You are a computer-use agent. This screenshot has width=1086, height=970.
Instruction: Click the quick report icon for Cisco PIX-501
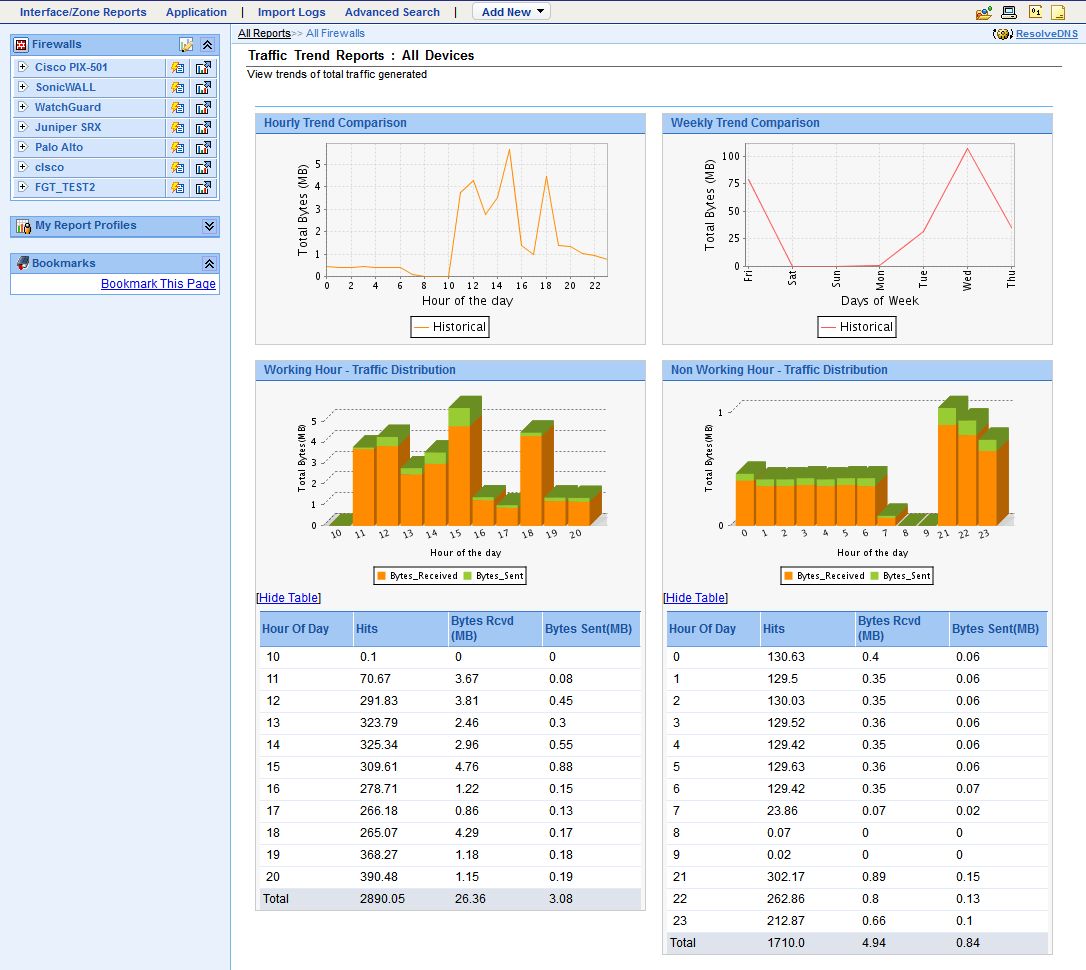(x=178, y=68)
